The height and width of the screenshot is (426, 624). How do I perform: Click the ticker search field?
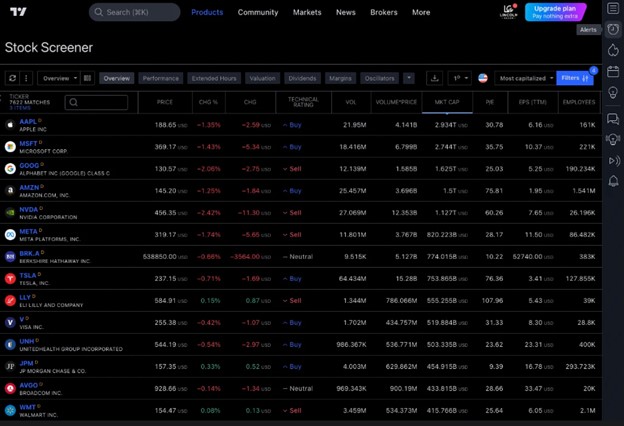coord(96,102)
